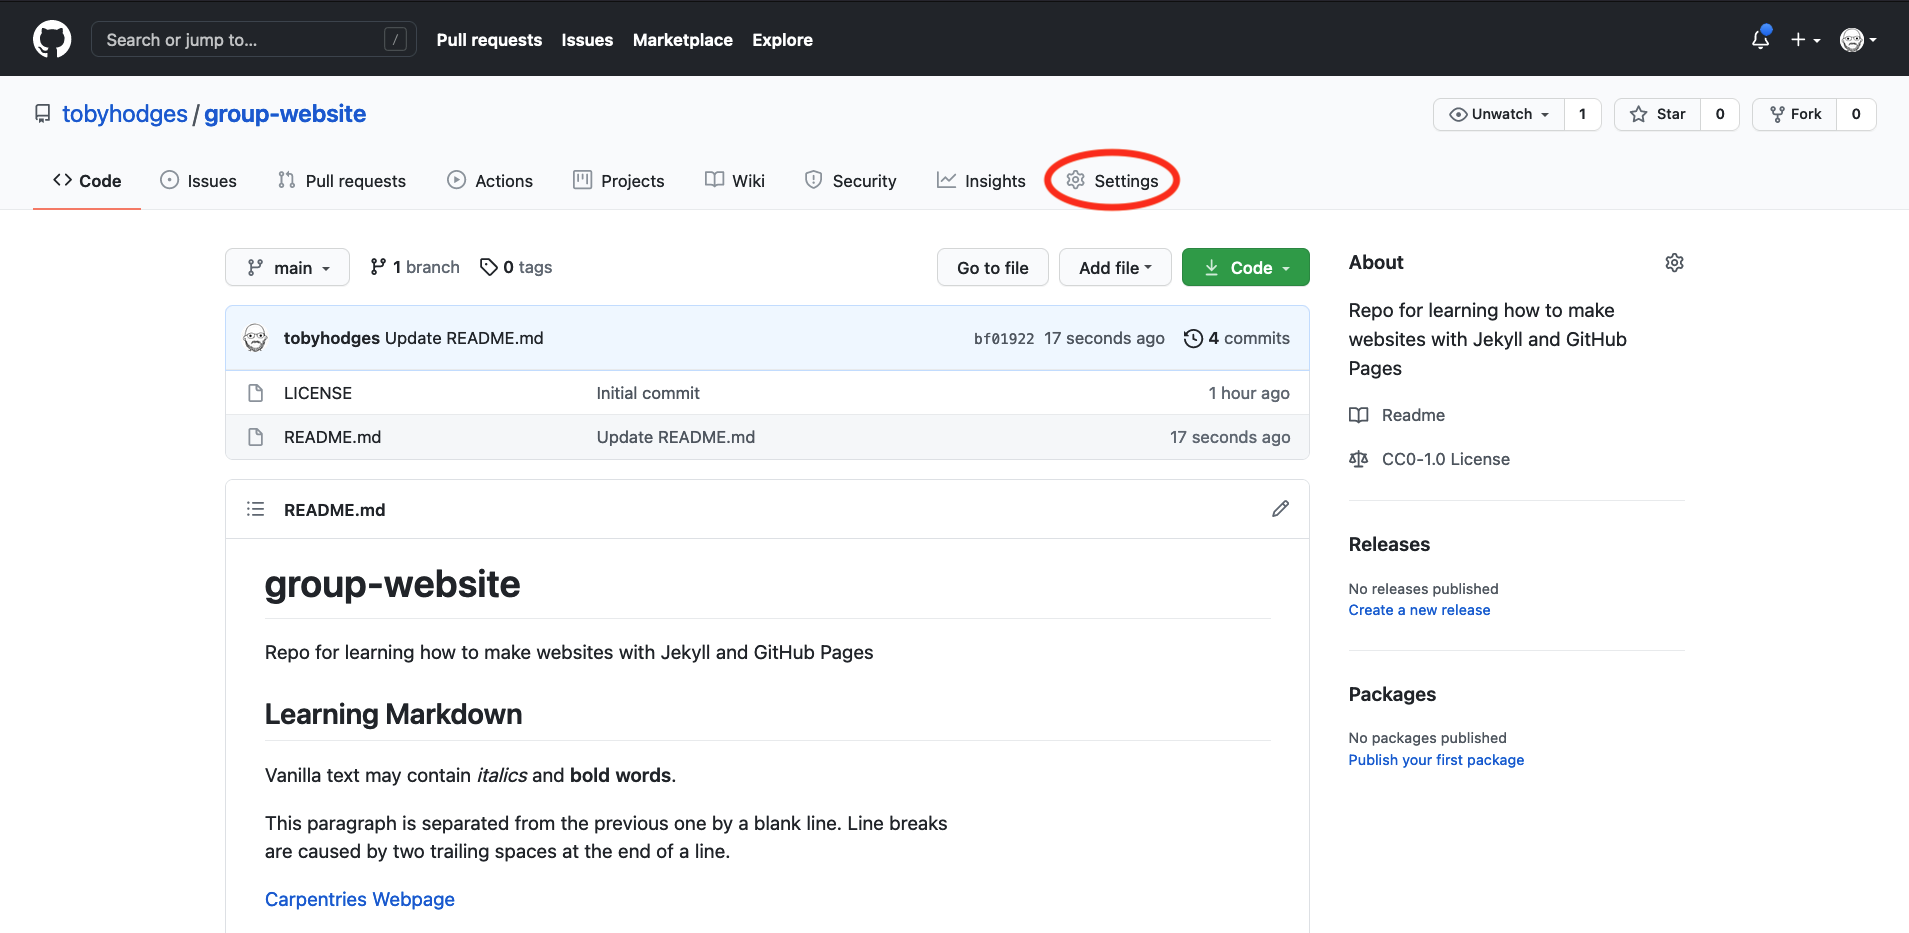Open the Wiki tab
1909x933 pixels.
[735, 181]
